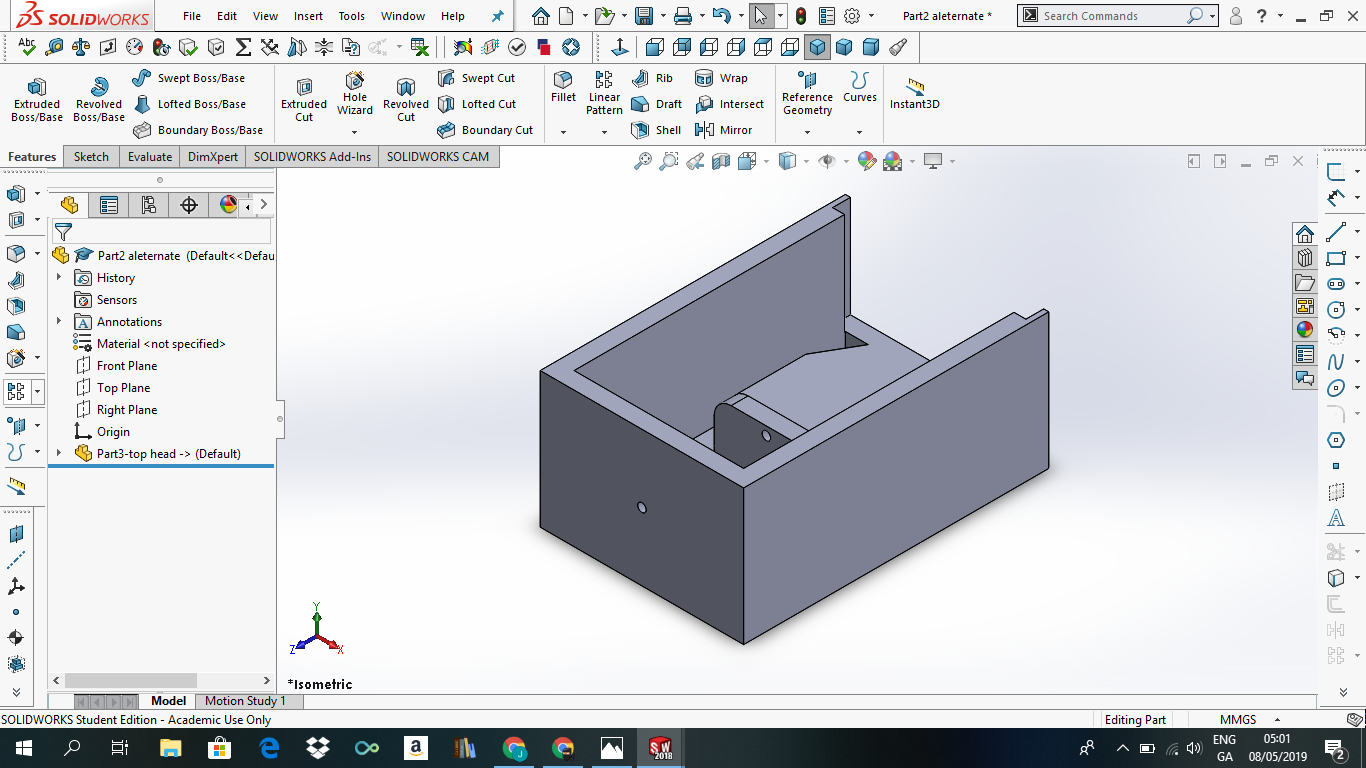Image resolution: width=1366 pixels, height=768 pixels.
Task: Open the File menu
Action: pos(192,16)
